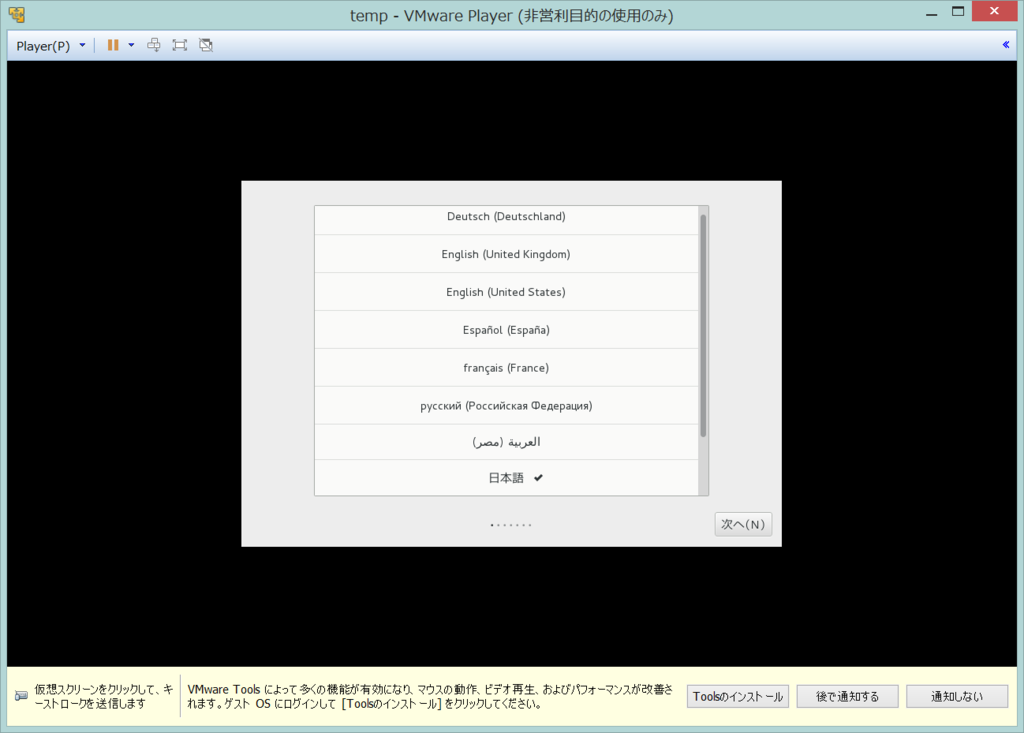Select the checked 日本語 language row
The image size is (1024, 733).
coord(506,478)
